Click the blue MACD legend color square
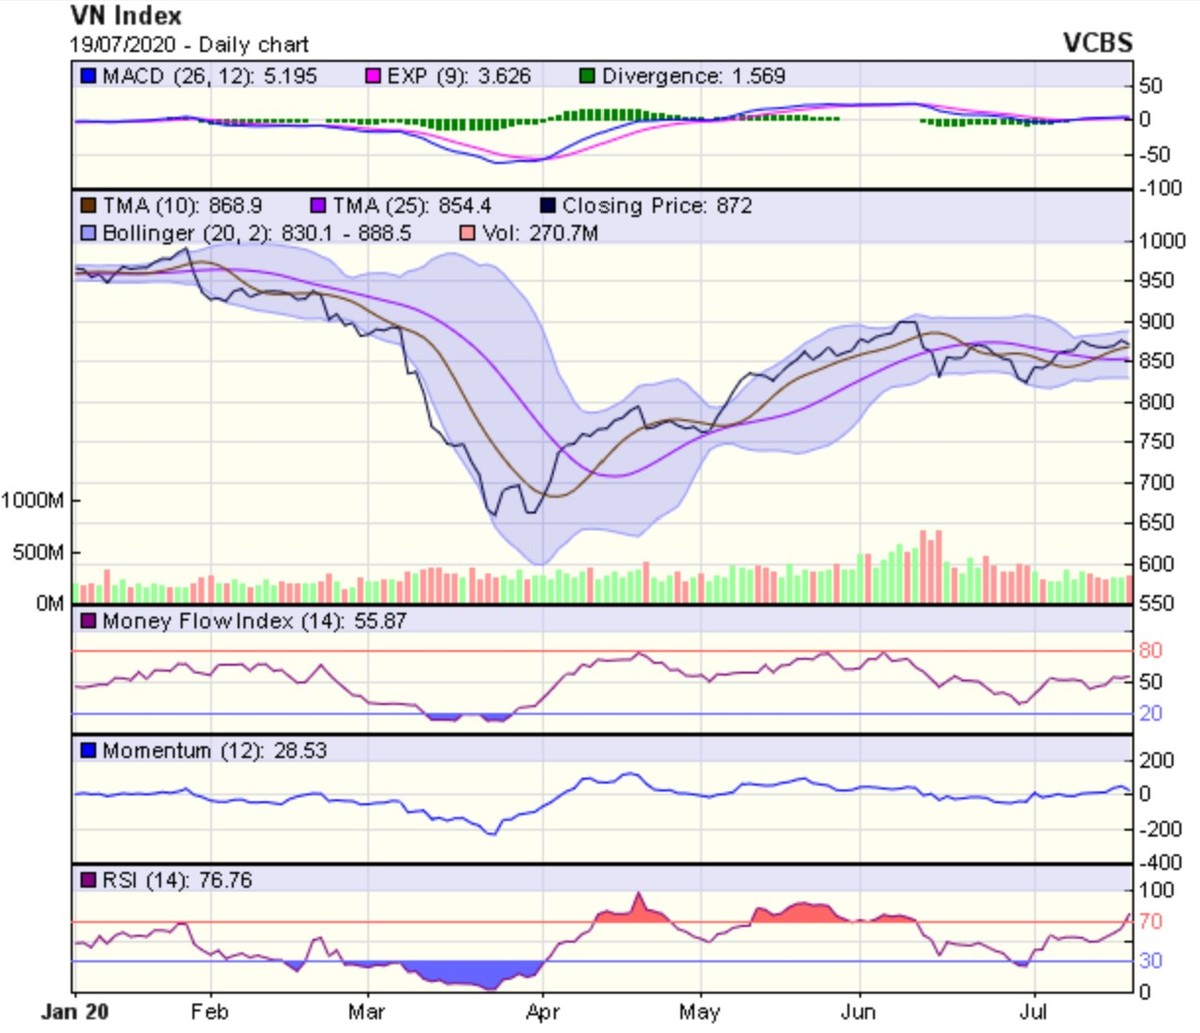The width and height of the screenshot is (1200, 1033). (88, 77)
